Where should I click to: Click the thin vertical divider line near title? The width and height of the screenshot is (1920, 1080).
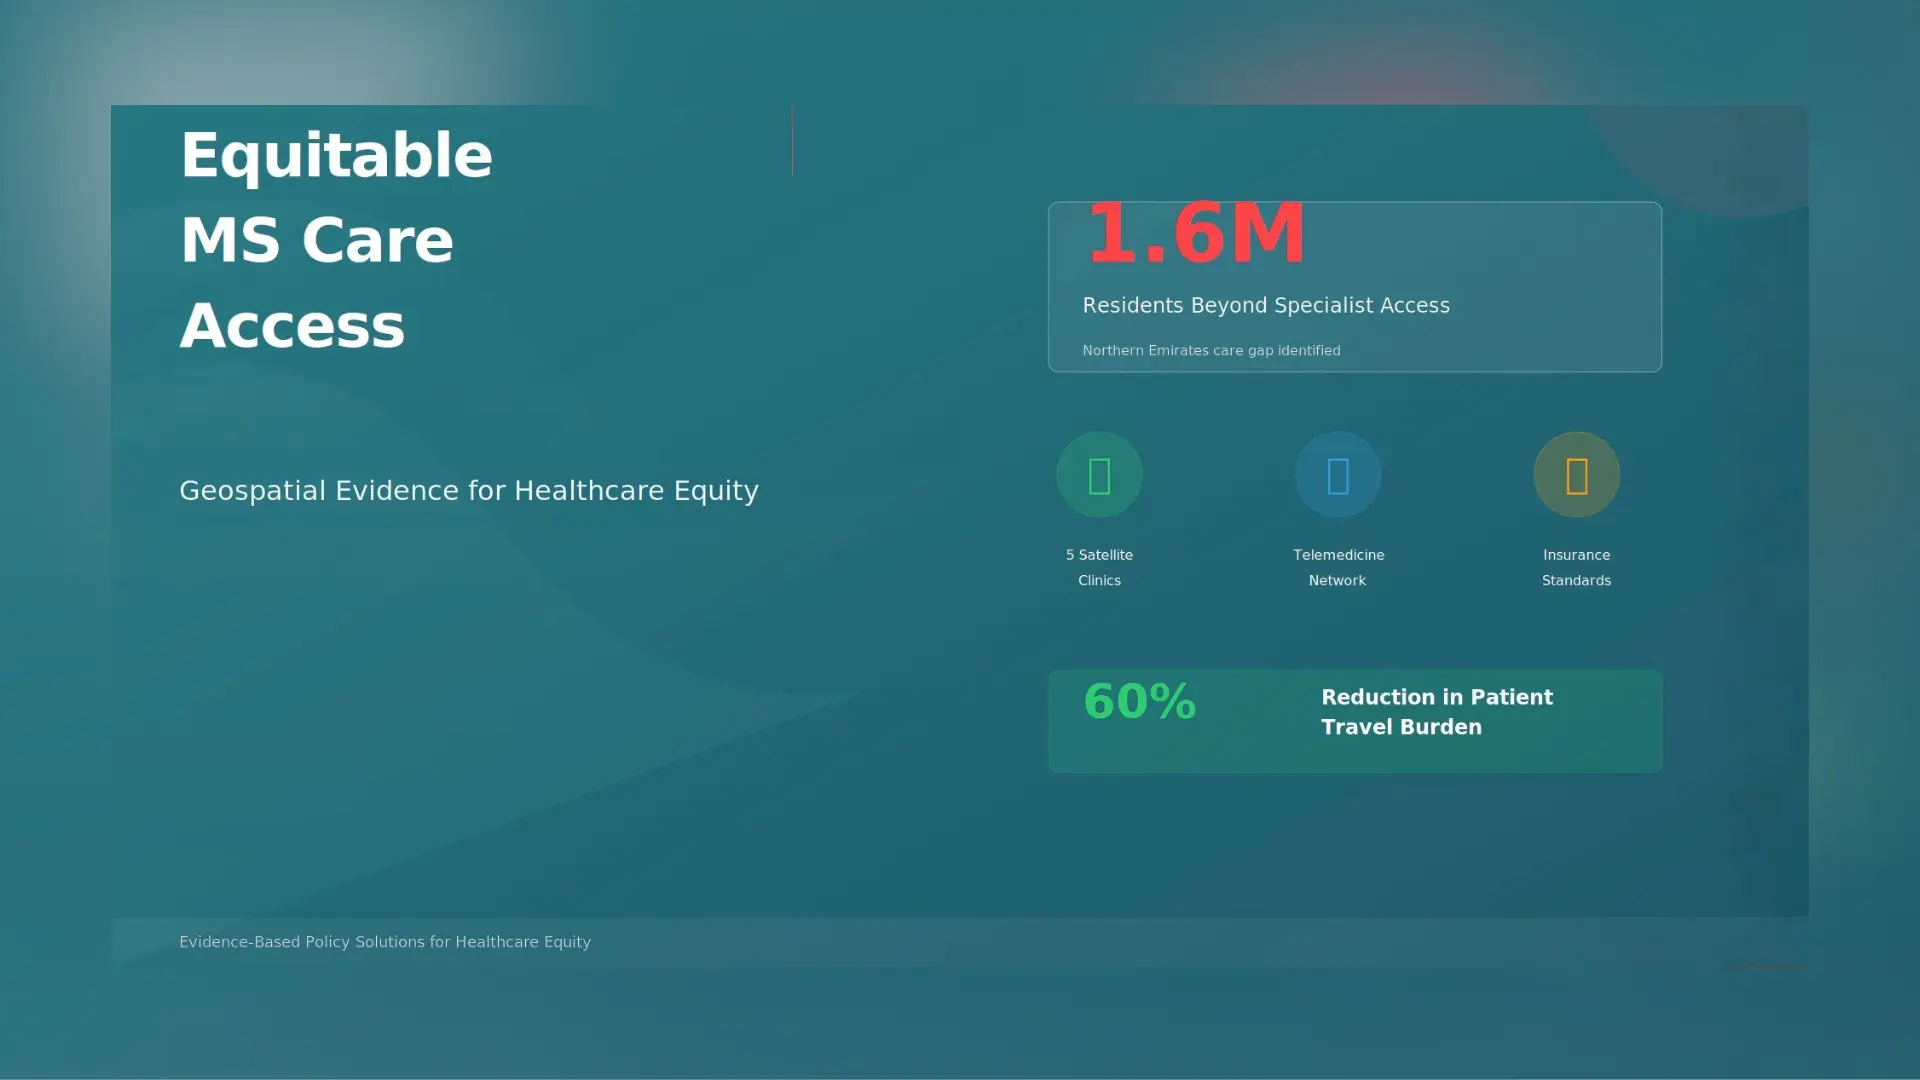coord(792,140)
